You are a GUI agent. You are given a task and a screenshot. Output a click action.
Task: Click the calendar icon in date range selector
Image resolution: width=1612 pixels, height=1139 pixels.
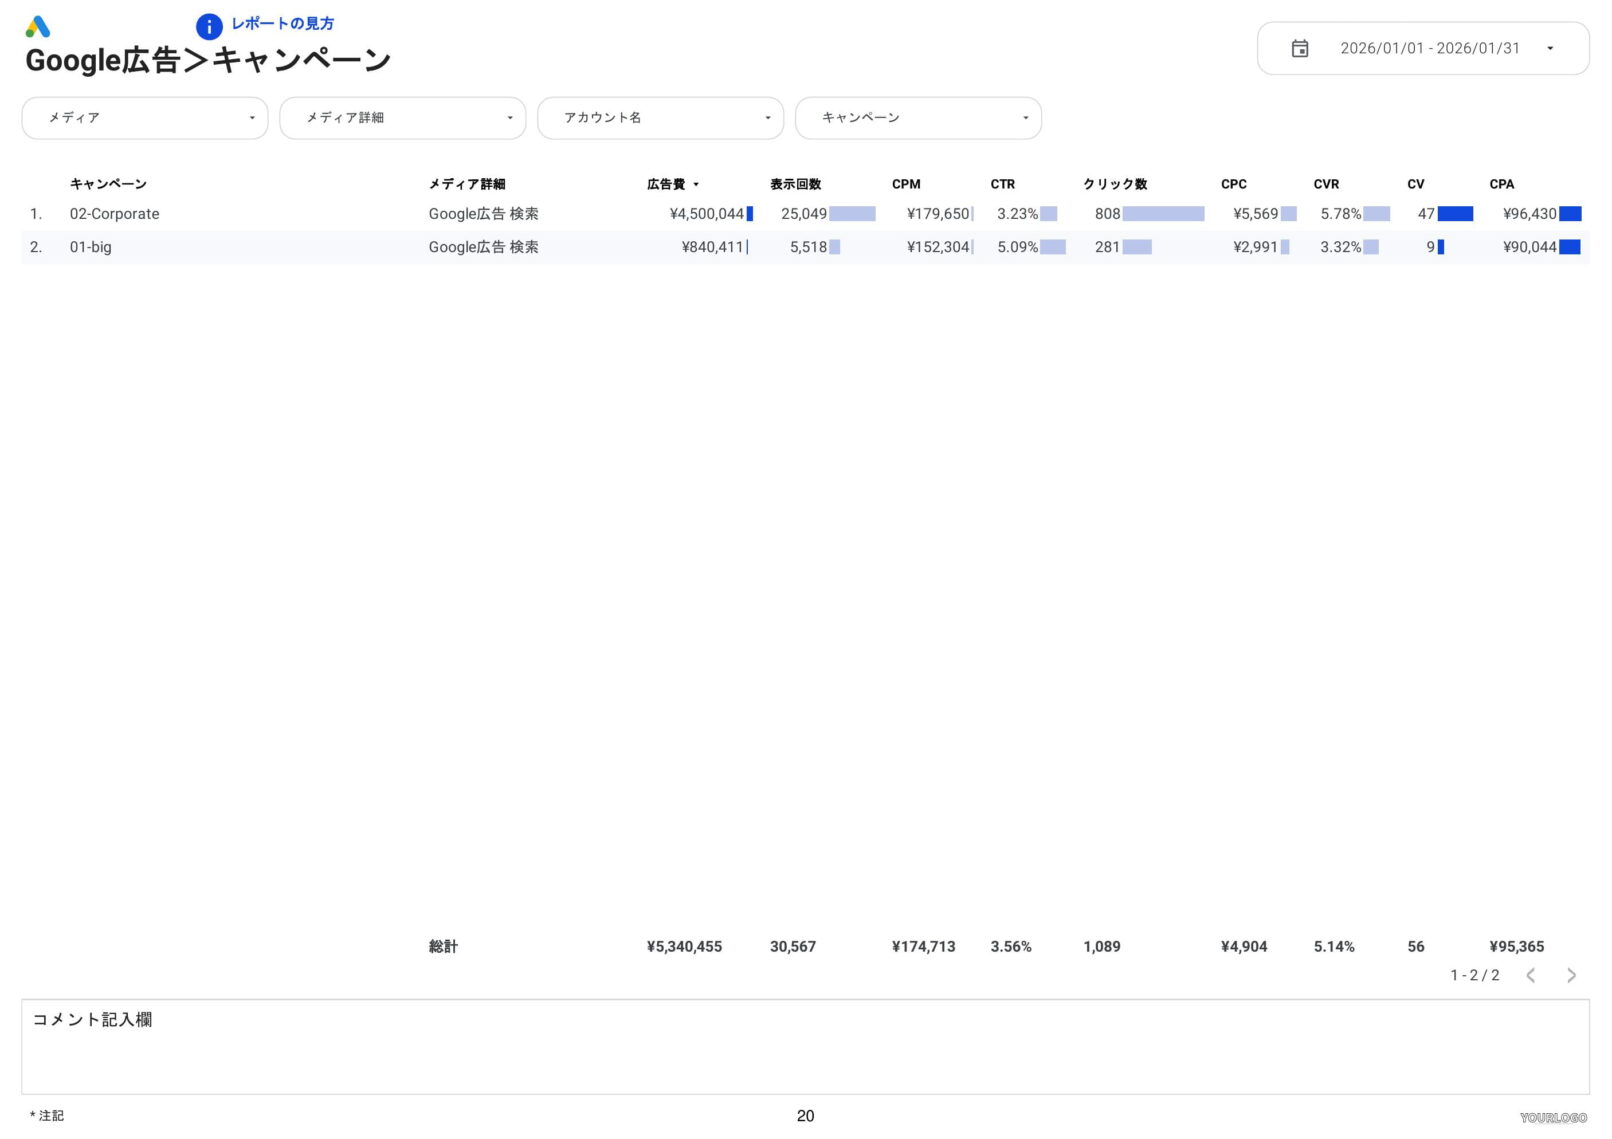click(x=1300, y=47)
